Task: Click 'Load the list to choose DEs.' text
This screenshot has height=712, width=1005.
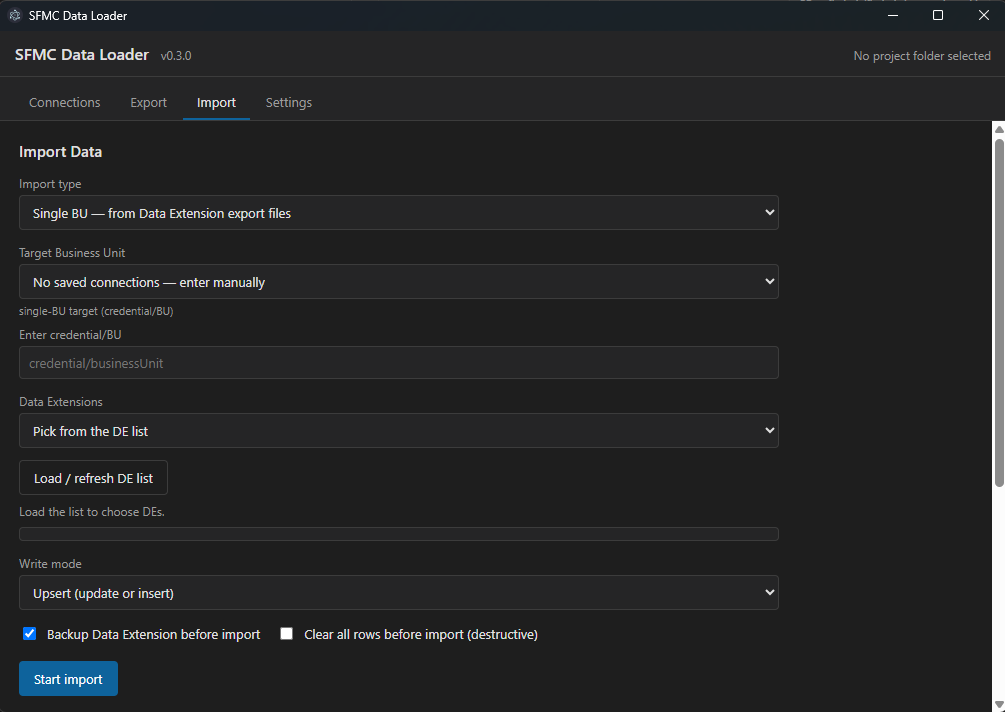Action: pos(92,512)
